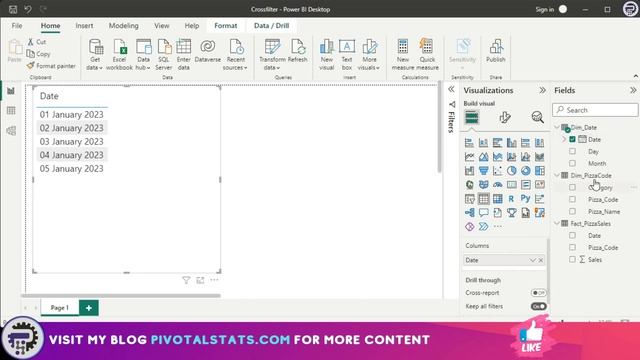Select the Table visual icon
The image size is (640, 360).
click(483, 199)
